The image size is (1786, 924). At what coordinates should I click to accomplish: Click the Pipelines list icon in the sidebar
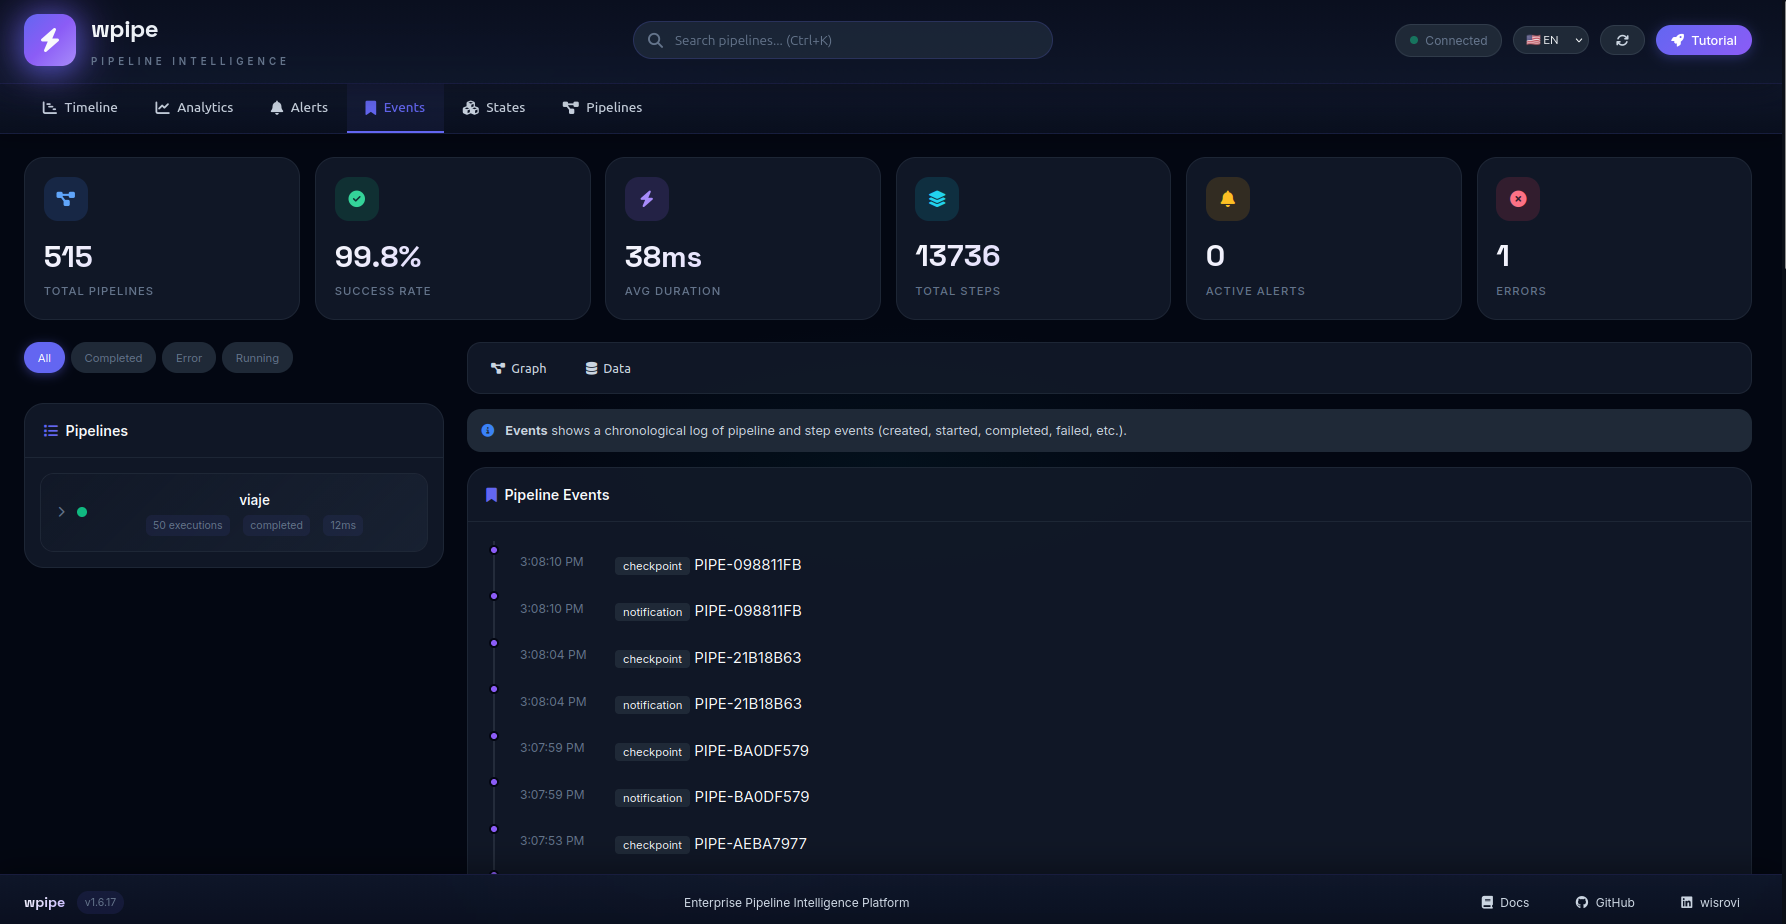(51, 431)
